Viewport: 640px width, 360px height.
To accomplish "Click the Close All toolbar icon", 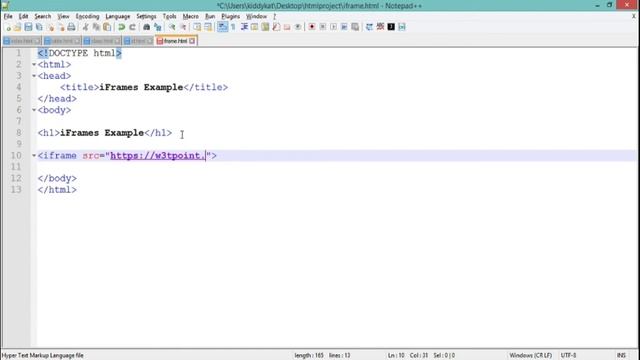I will click(x=60, y=27).
